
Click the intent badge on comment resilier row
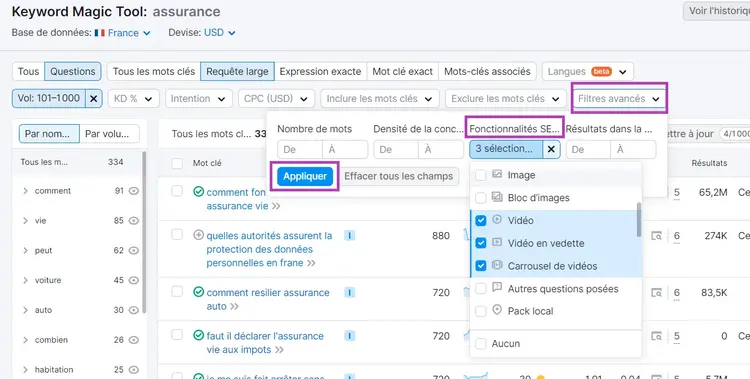[350, 292]
